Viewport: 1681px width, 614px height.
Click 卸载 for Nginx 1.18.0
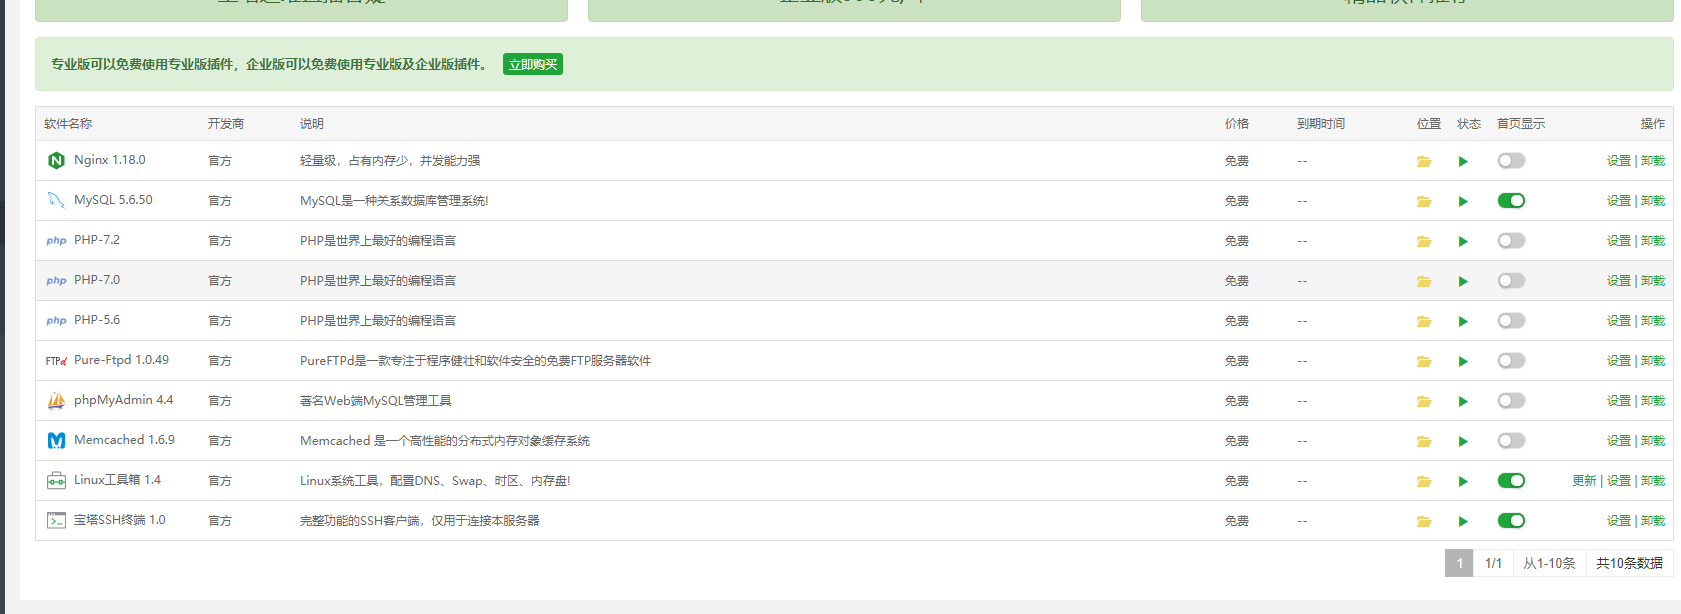coord(1653,161)
